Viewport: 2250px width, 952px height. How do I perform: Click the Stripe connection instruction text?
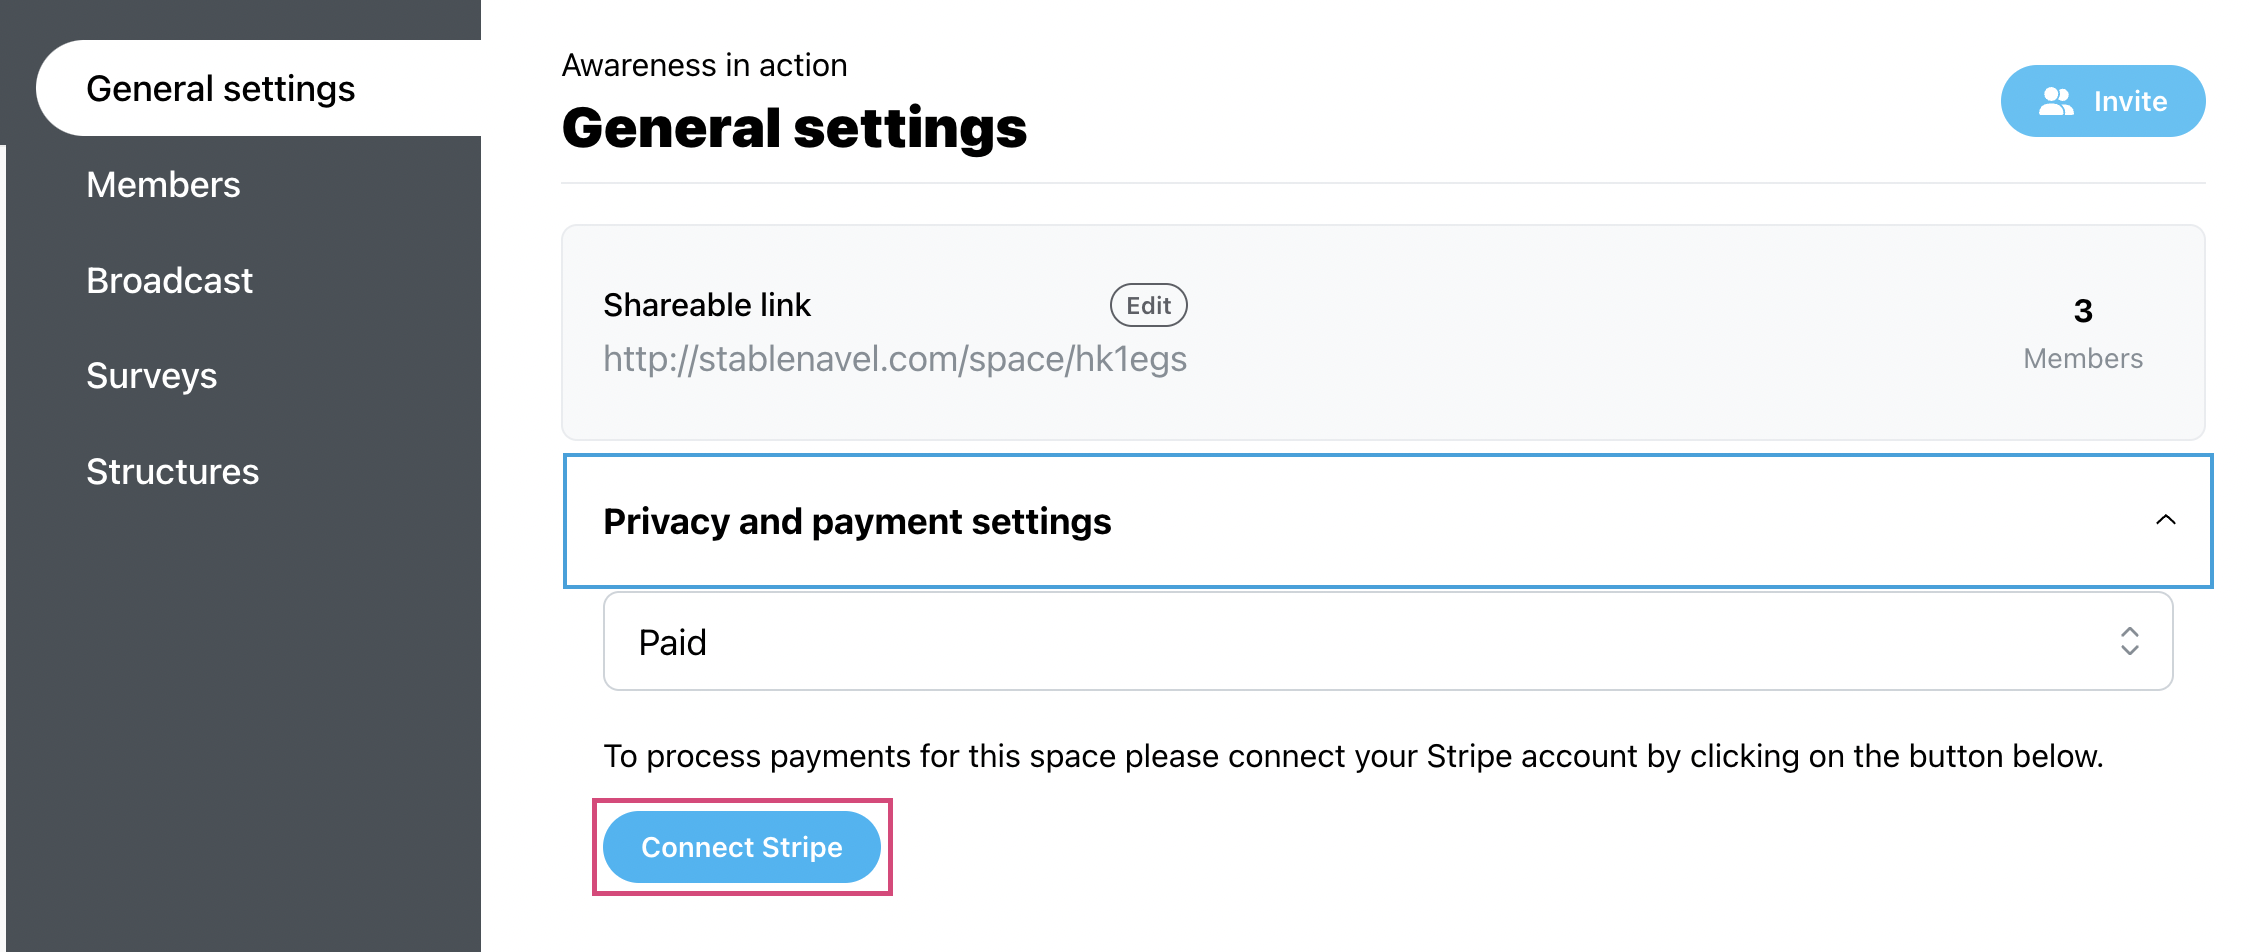1353,756
